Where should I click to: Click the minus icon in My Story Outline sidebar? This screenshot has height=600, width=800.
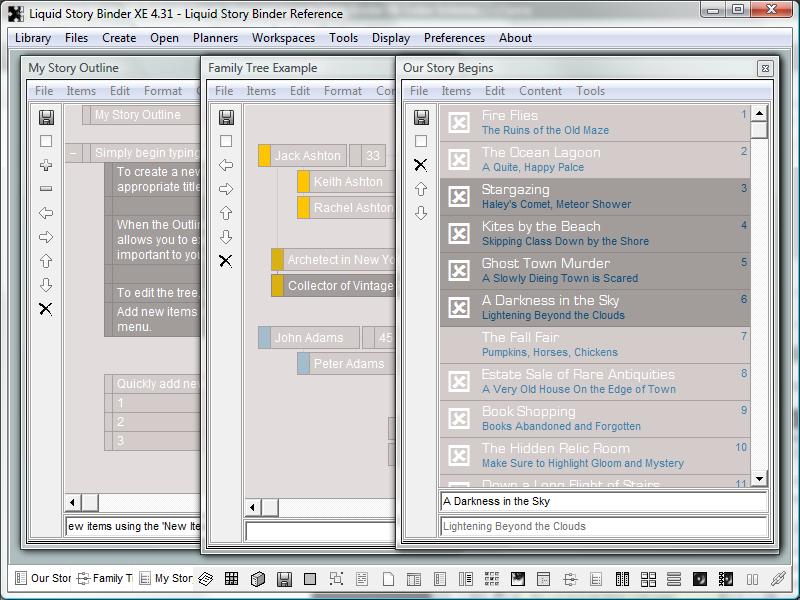point(46,189)
